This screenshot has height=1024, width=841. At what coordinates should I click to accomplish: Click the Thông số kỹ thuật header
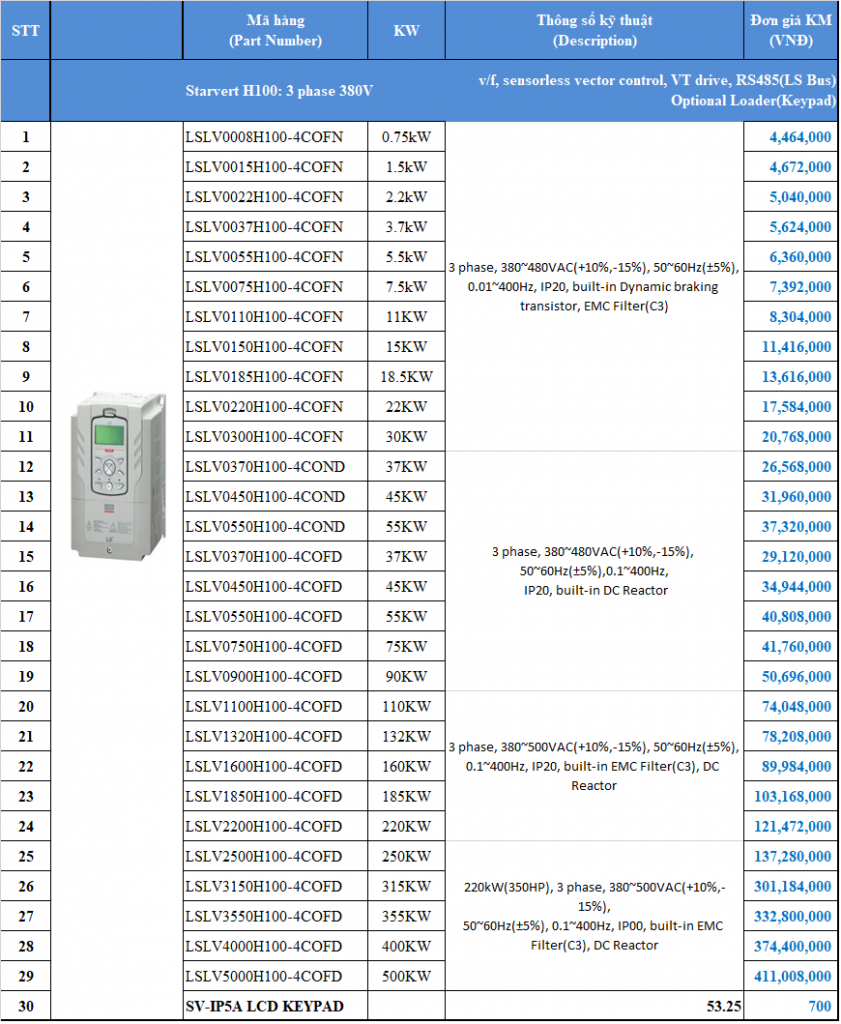tap(594, 31)
